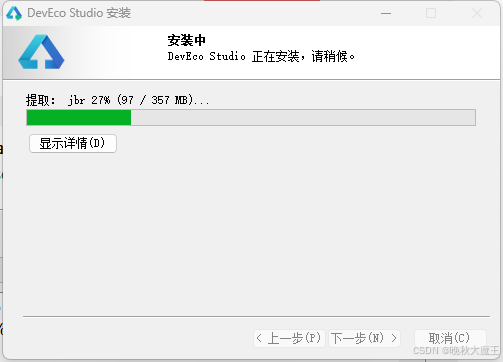
Task: Click the DevEco Studio 安装 window title
Action: point(79,13)
